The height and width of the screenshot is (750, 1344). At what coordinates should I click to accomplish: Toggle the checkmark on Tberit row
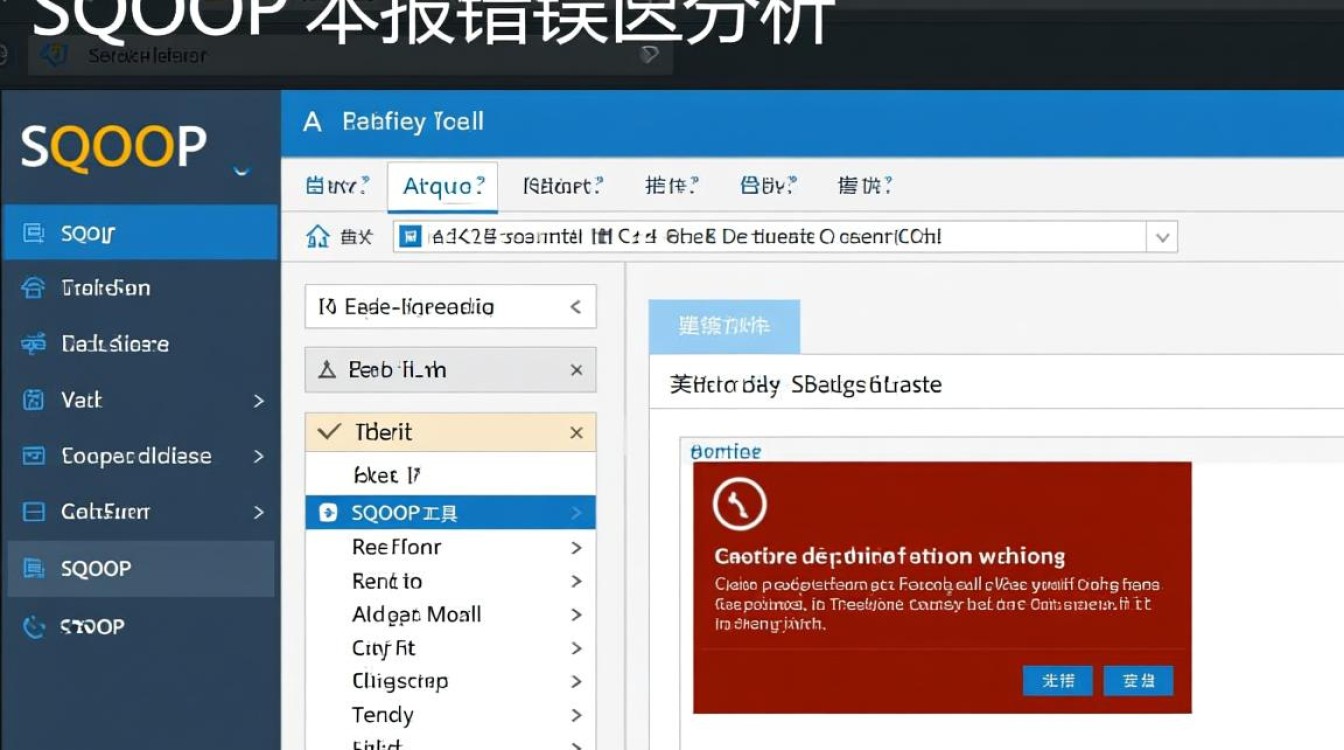328,432
